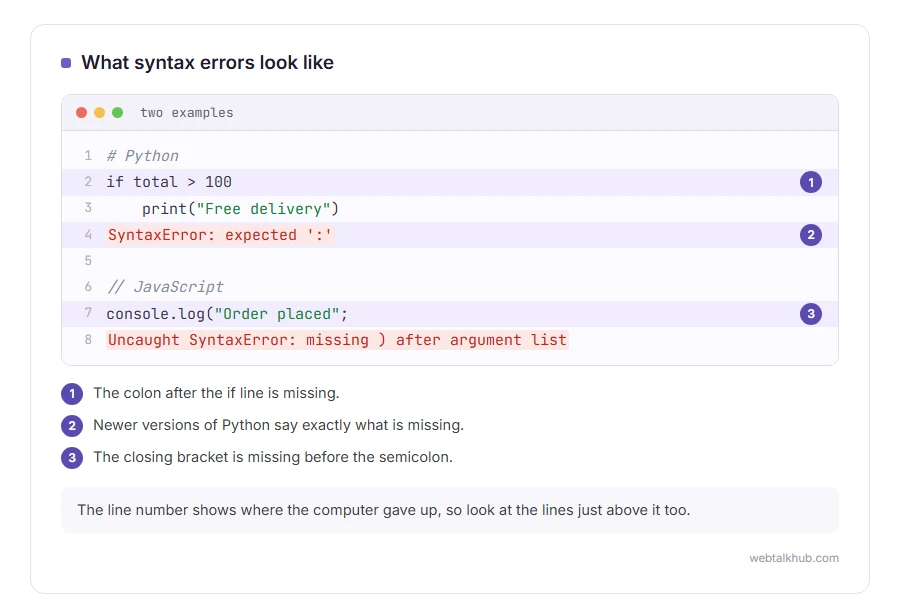The width and height of the screenshot is (900, 615).
Task: Click the code 'print("Free delivery")'
Action: pos(240,208)
